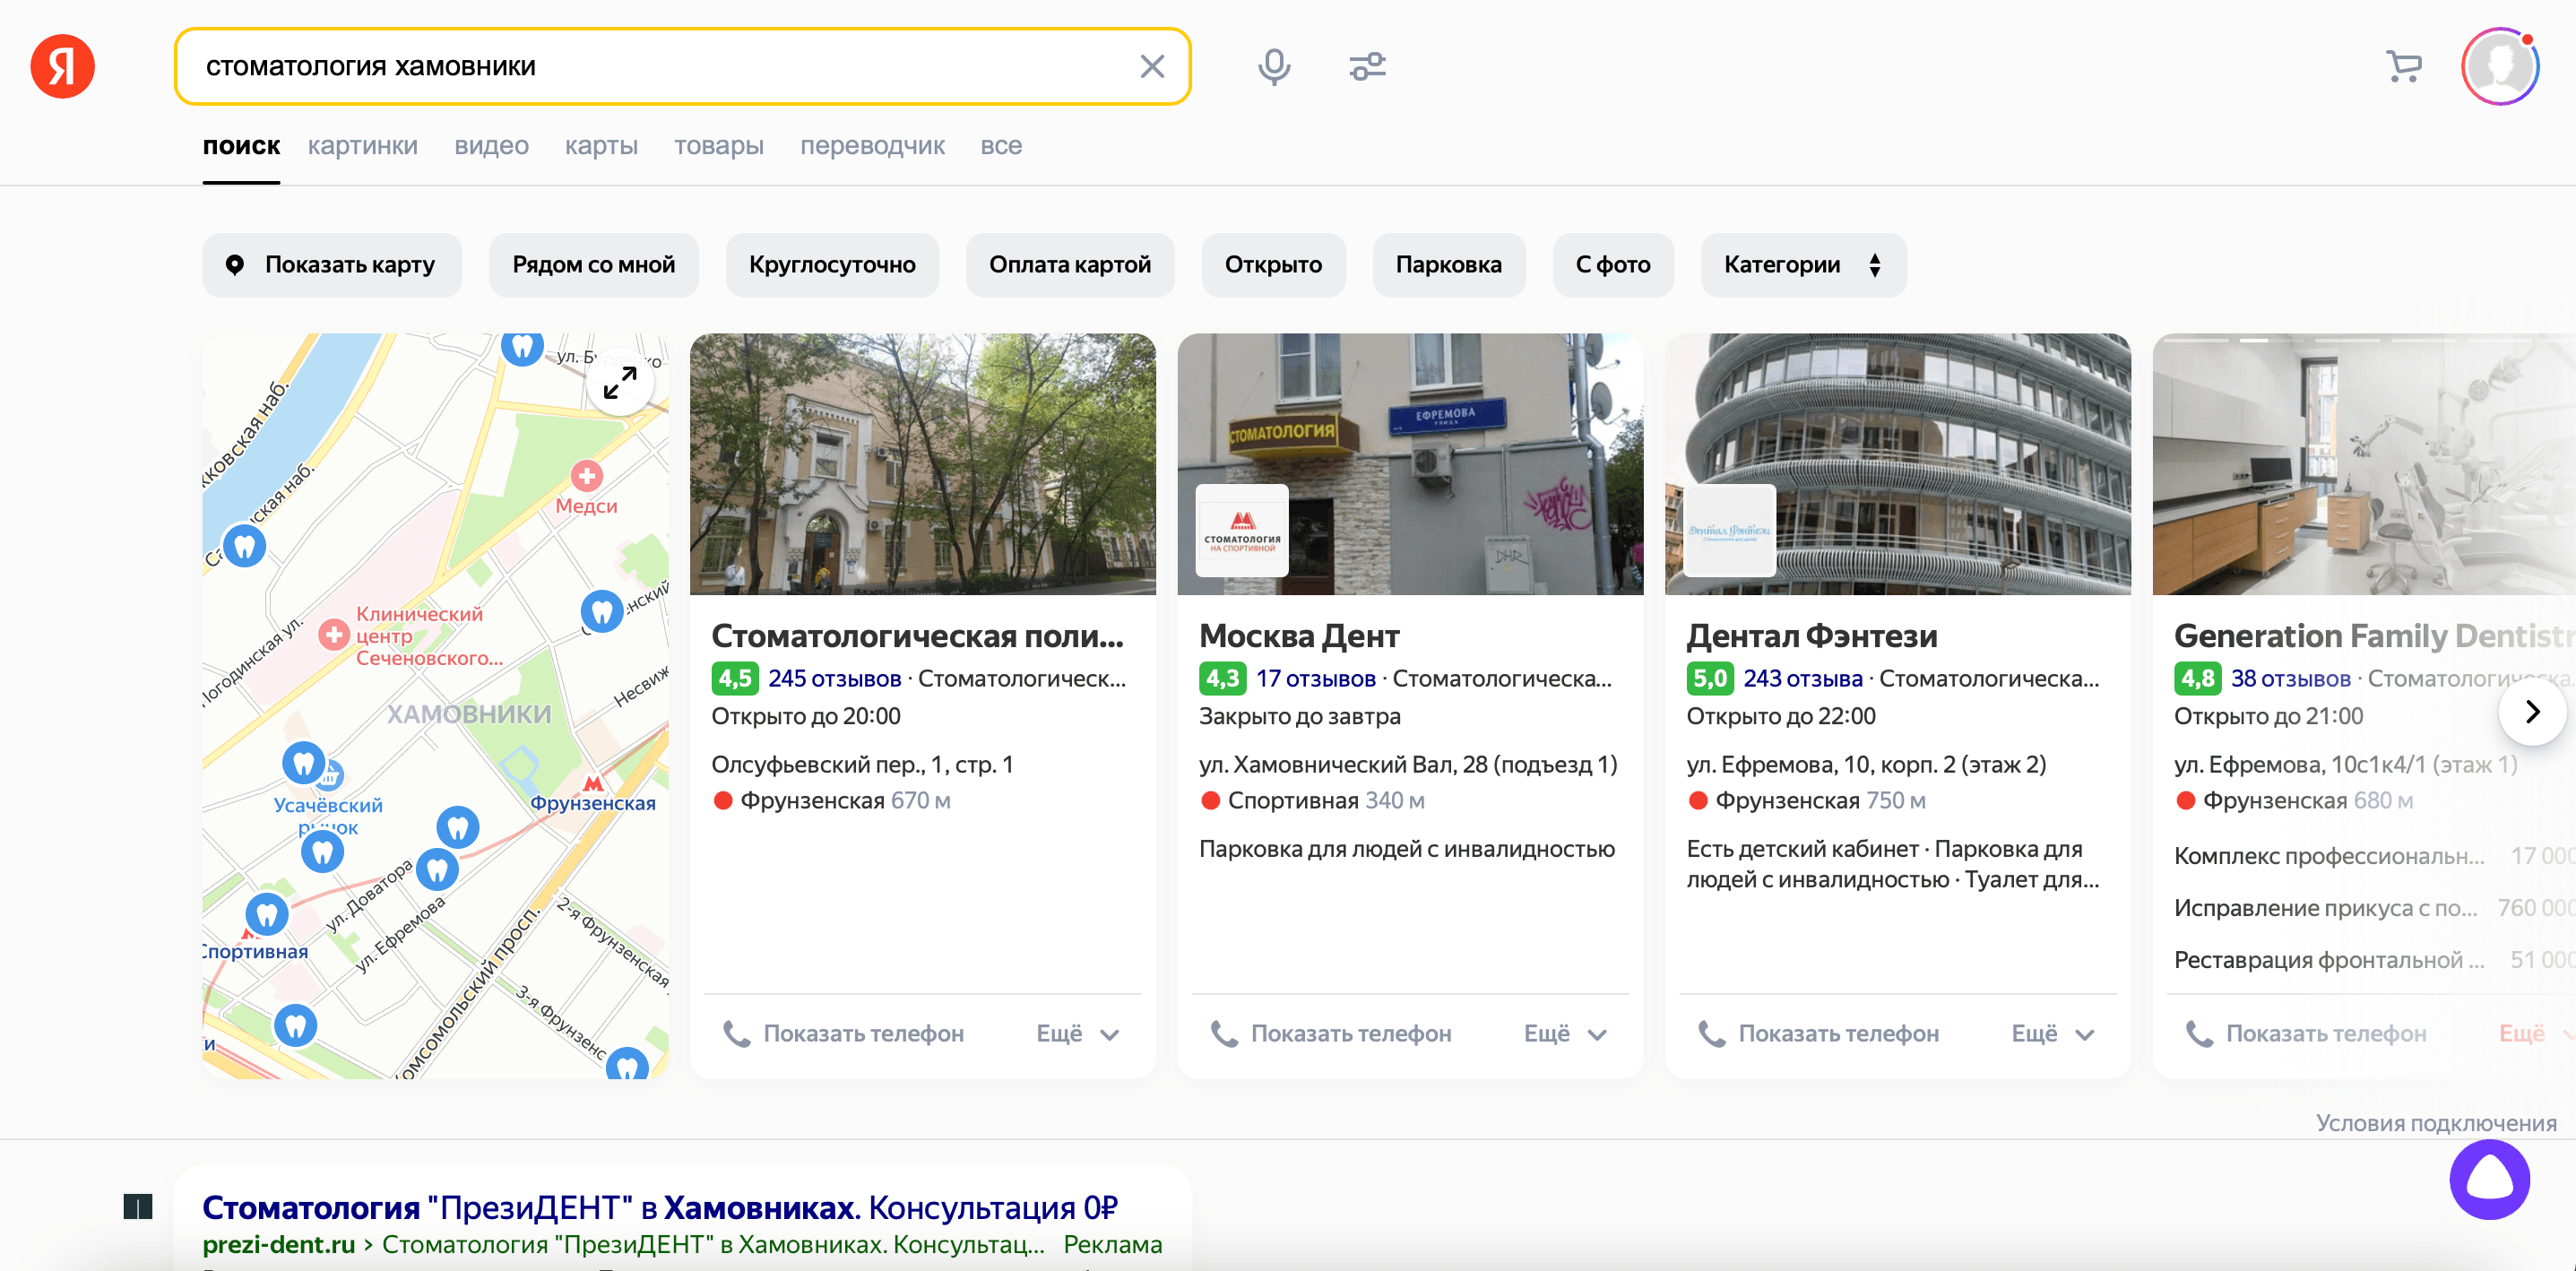The image size is (2576, 1271).
Task: Click the Клинический центр Сеченовского map marker
Action: 334,634
